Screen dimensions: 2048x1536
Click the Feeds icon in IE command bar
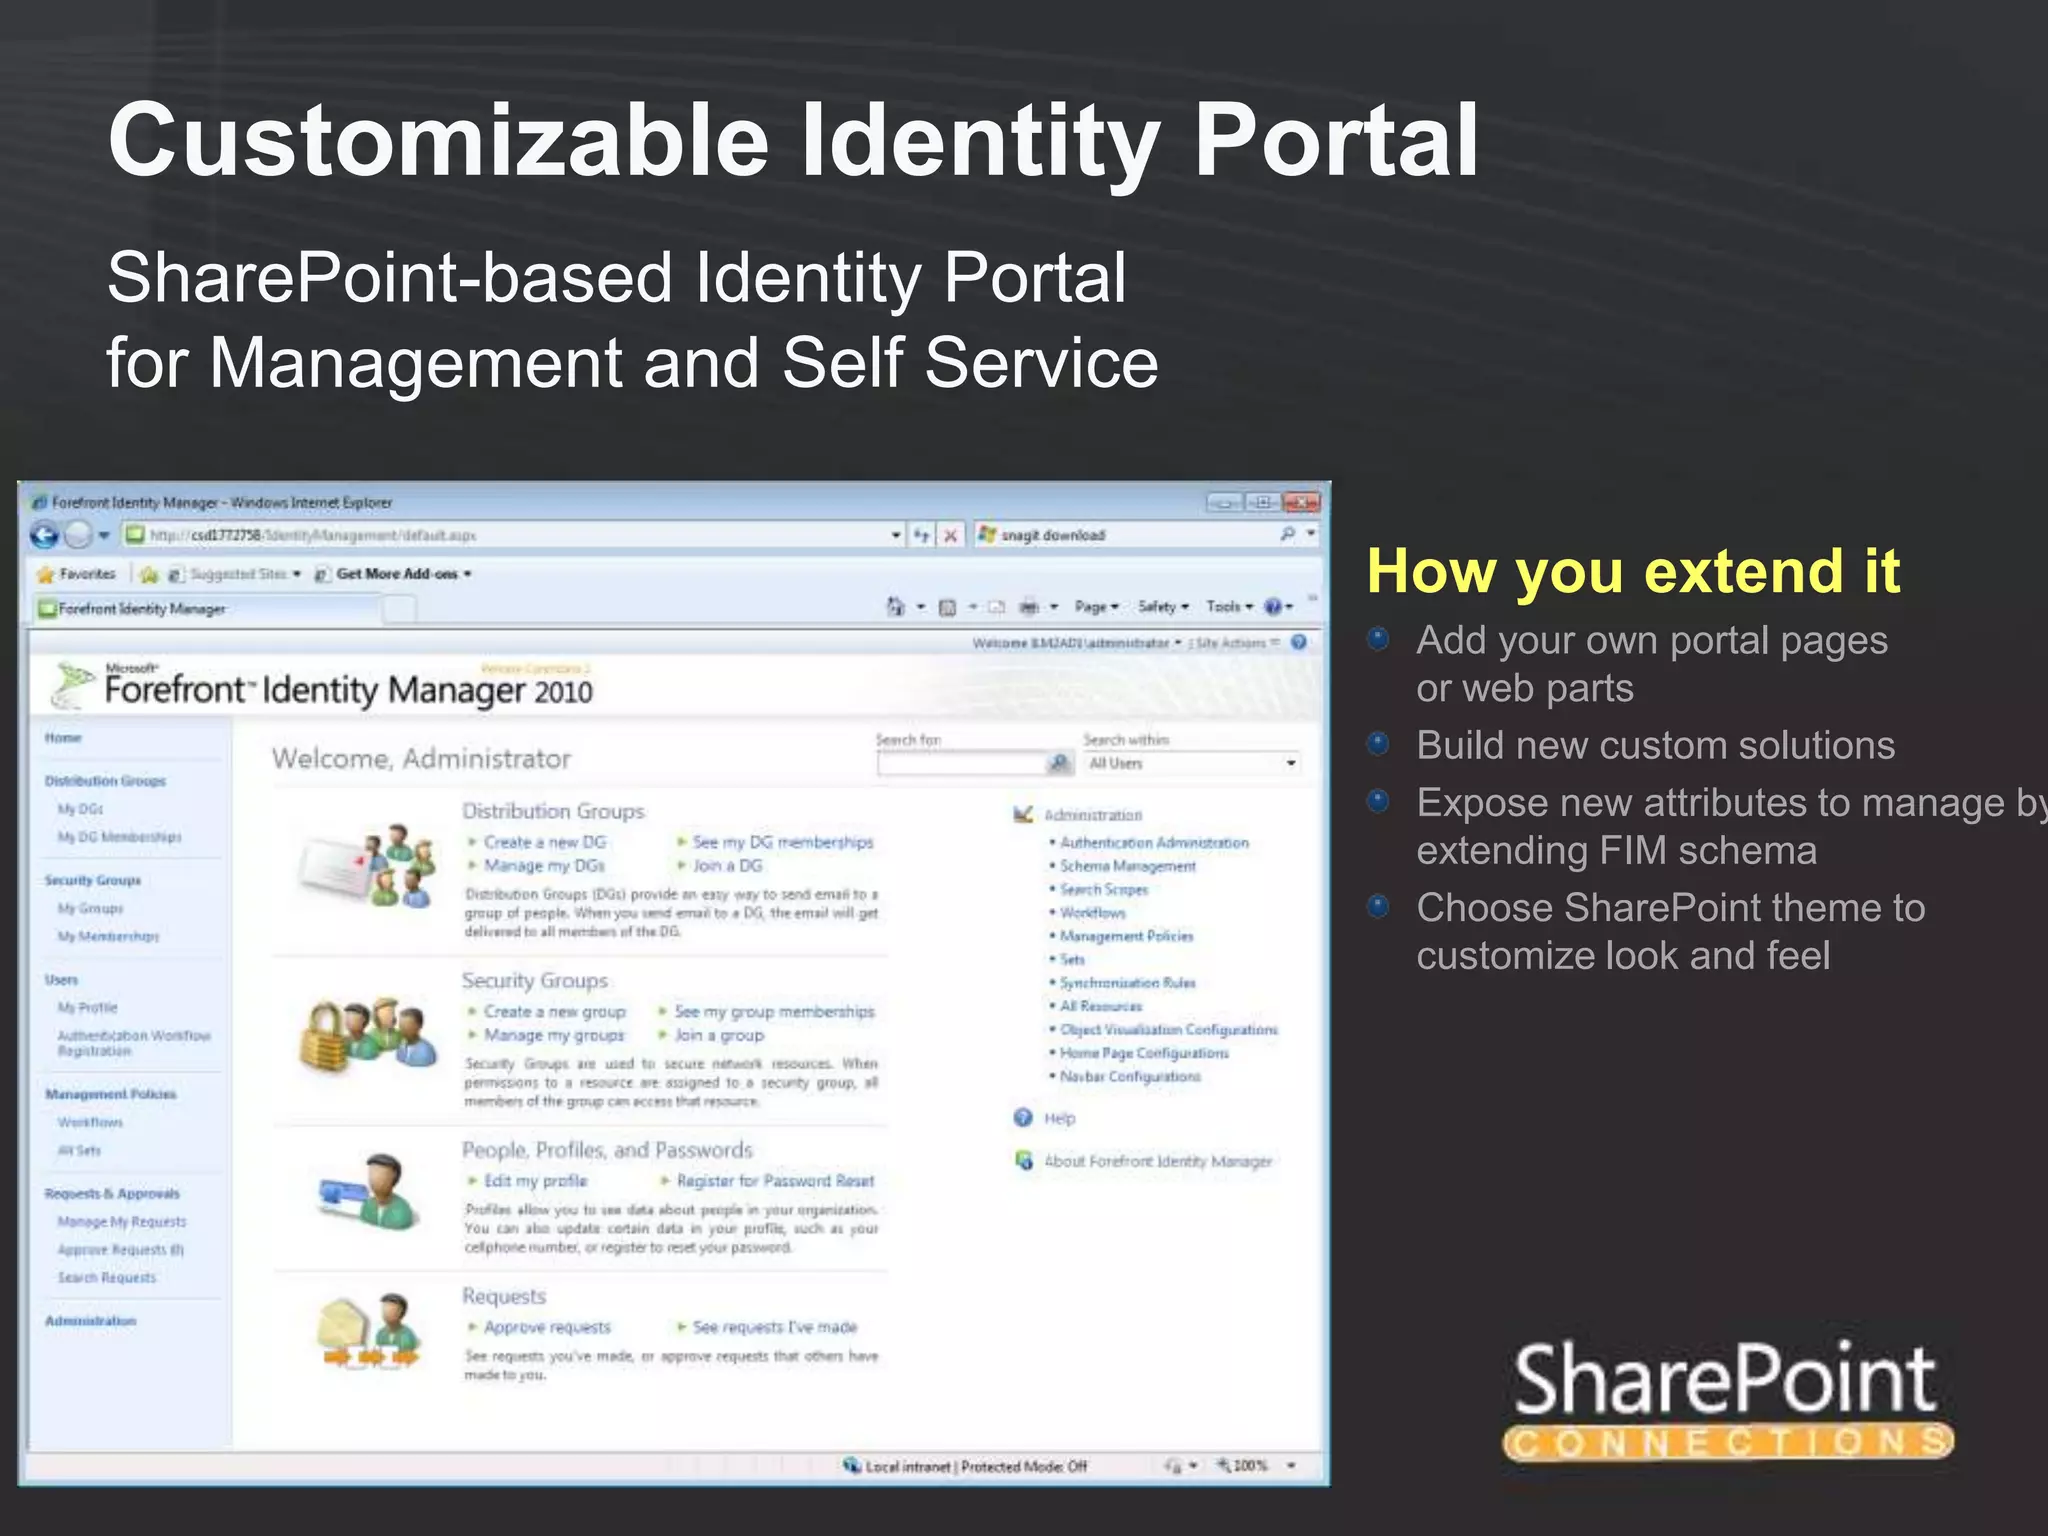pyautogui.click(x=947, y=607)
